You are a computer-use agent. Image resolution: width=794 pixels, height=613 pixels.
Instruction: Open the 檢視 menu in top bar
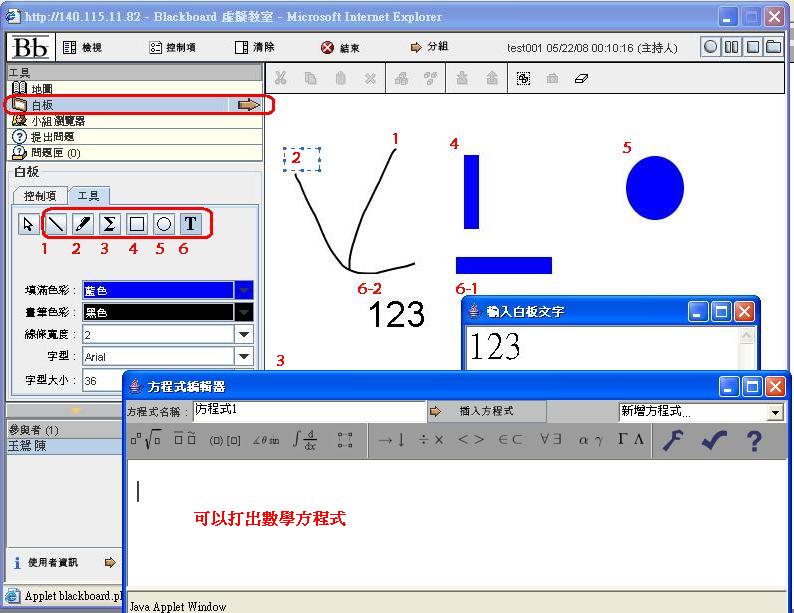pyautogui.click(x=83, y=47)
